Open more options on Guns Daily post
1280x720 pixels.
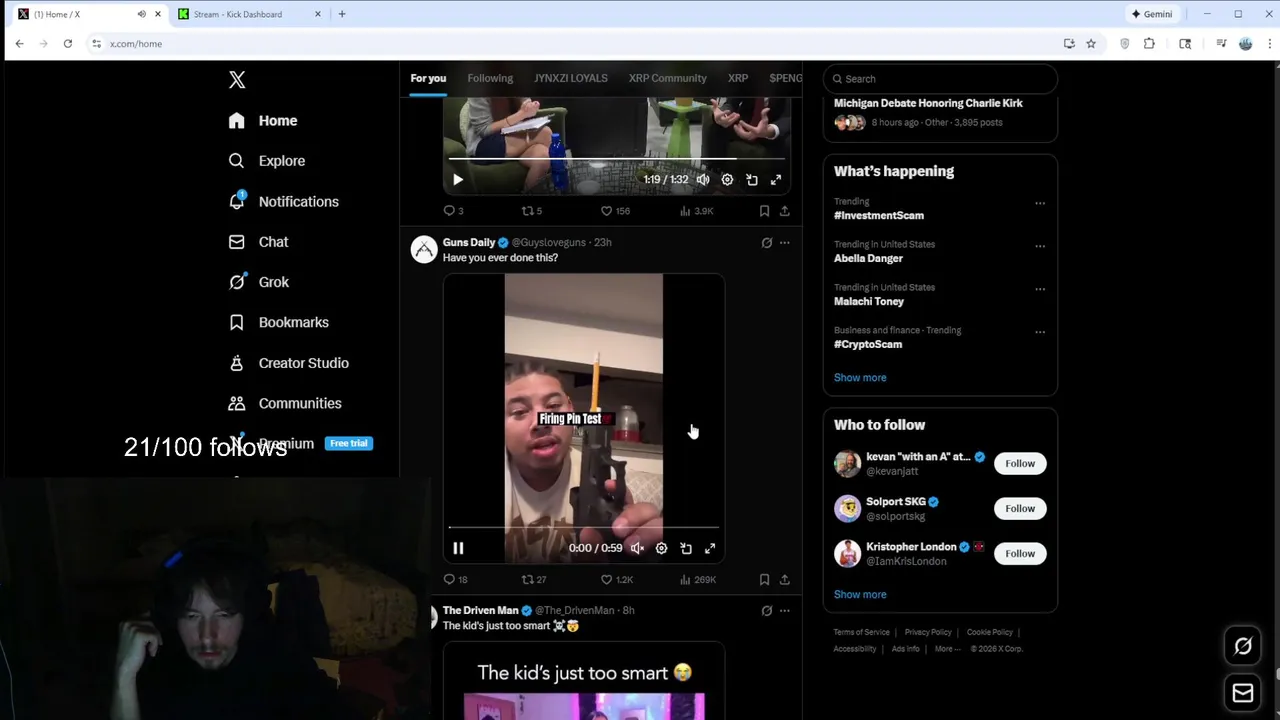pyautogui.click(x=785, y=243)
